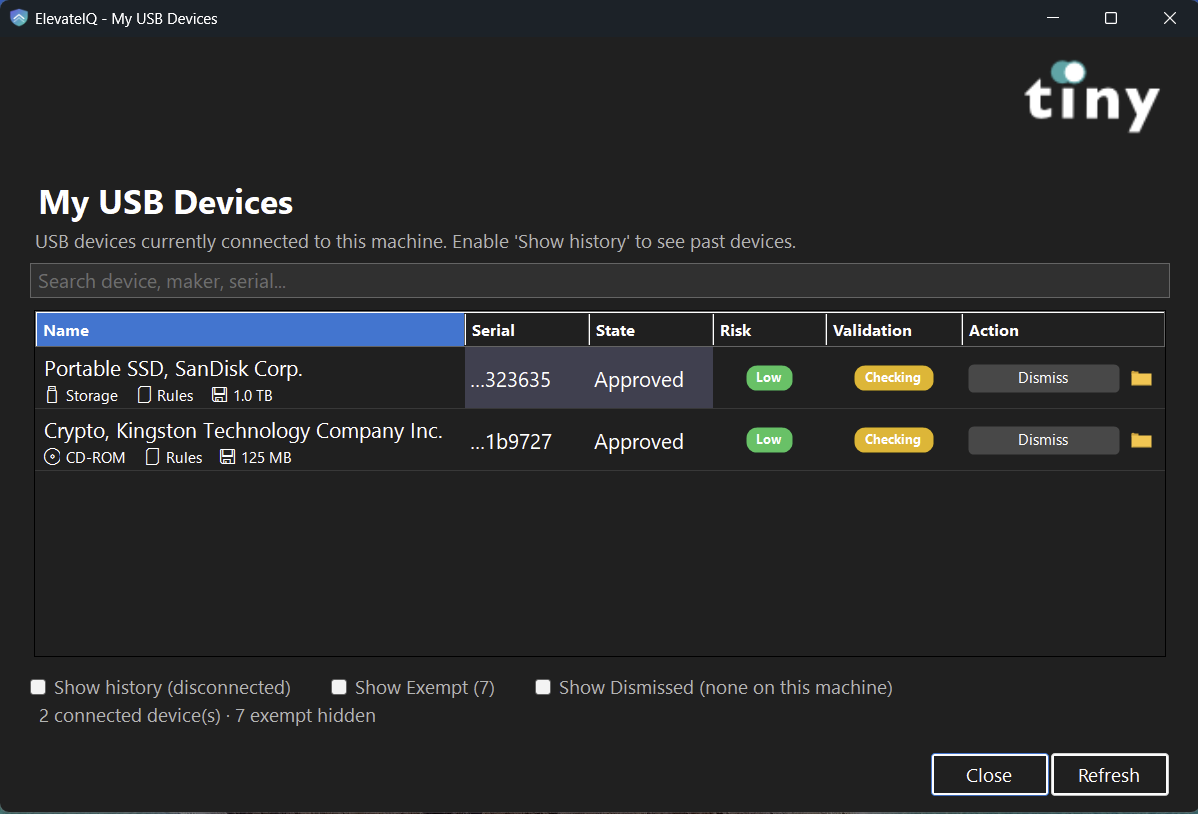Click the disk capacity icon beside 1.0 TB
Image resolution: width=1198 pixels, height=814 pixels.
pos(219,395)
